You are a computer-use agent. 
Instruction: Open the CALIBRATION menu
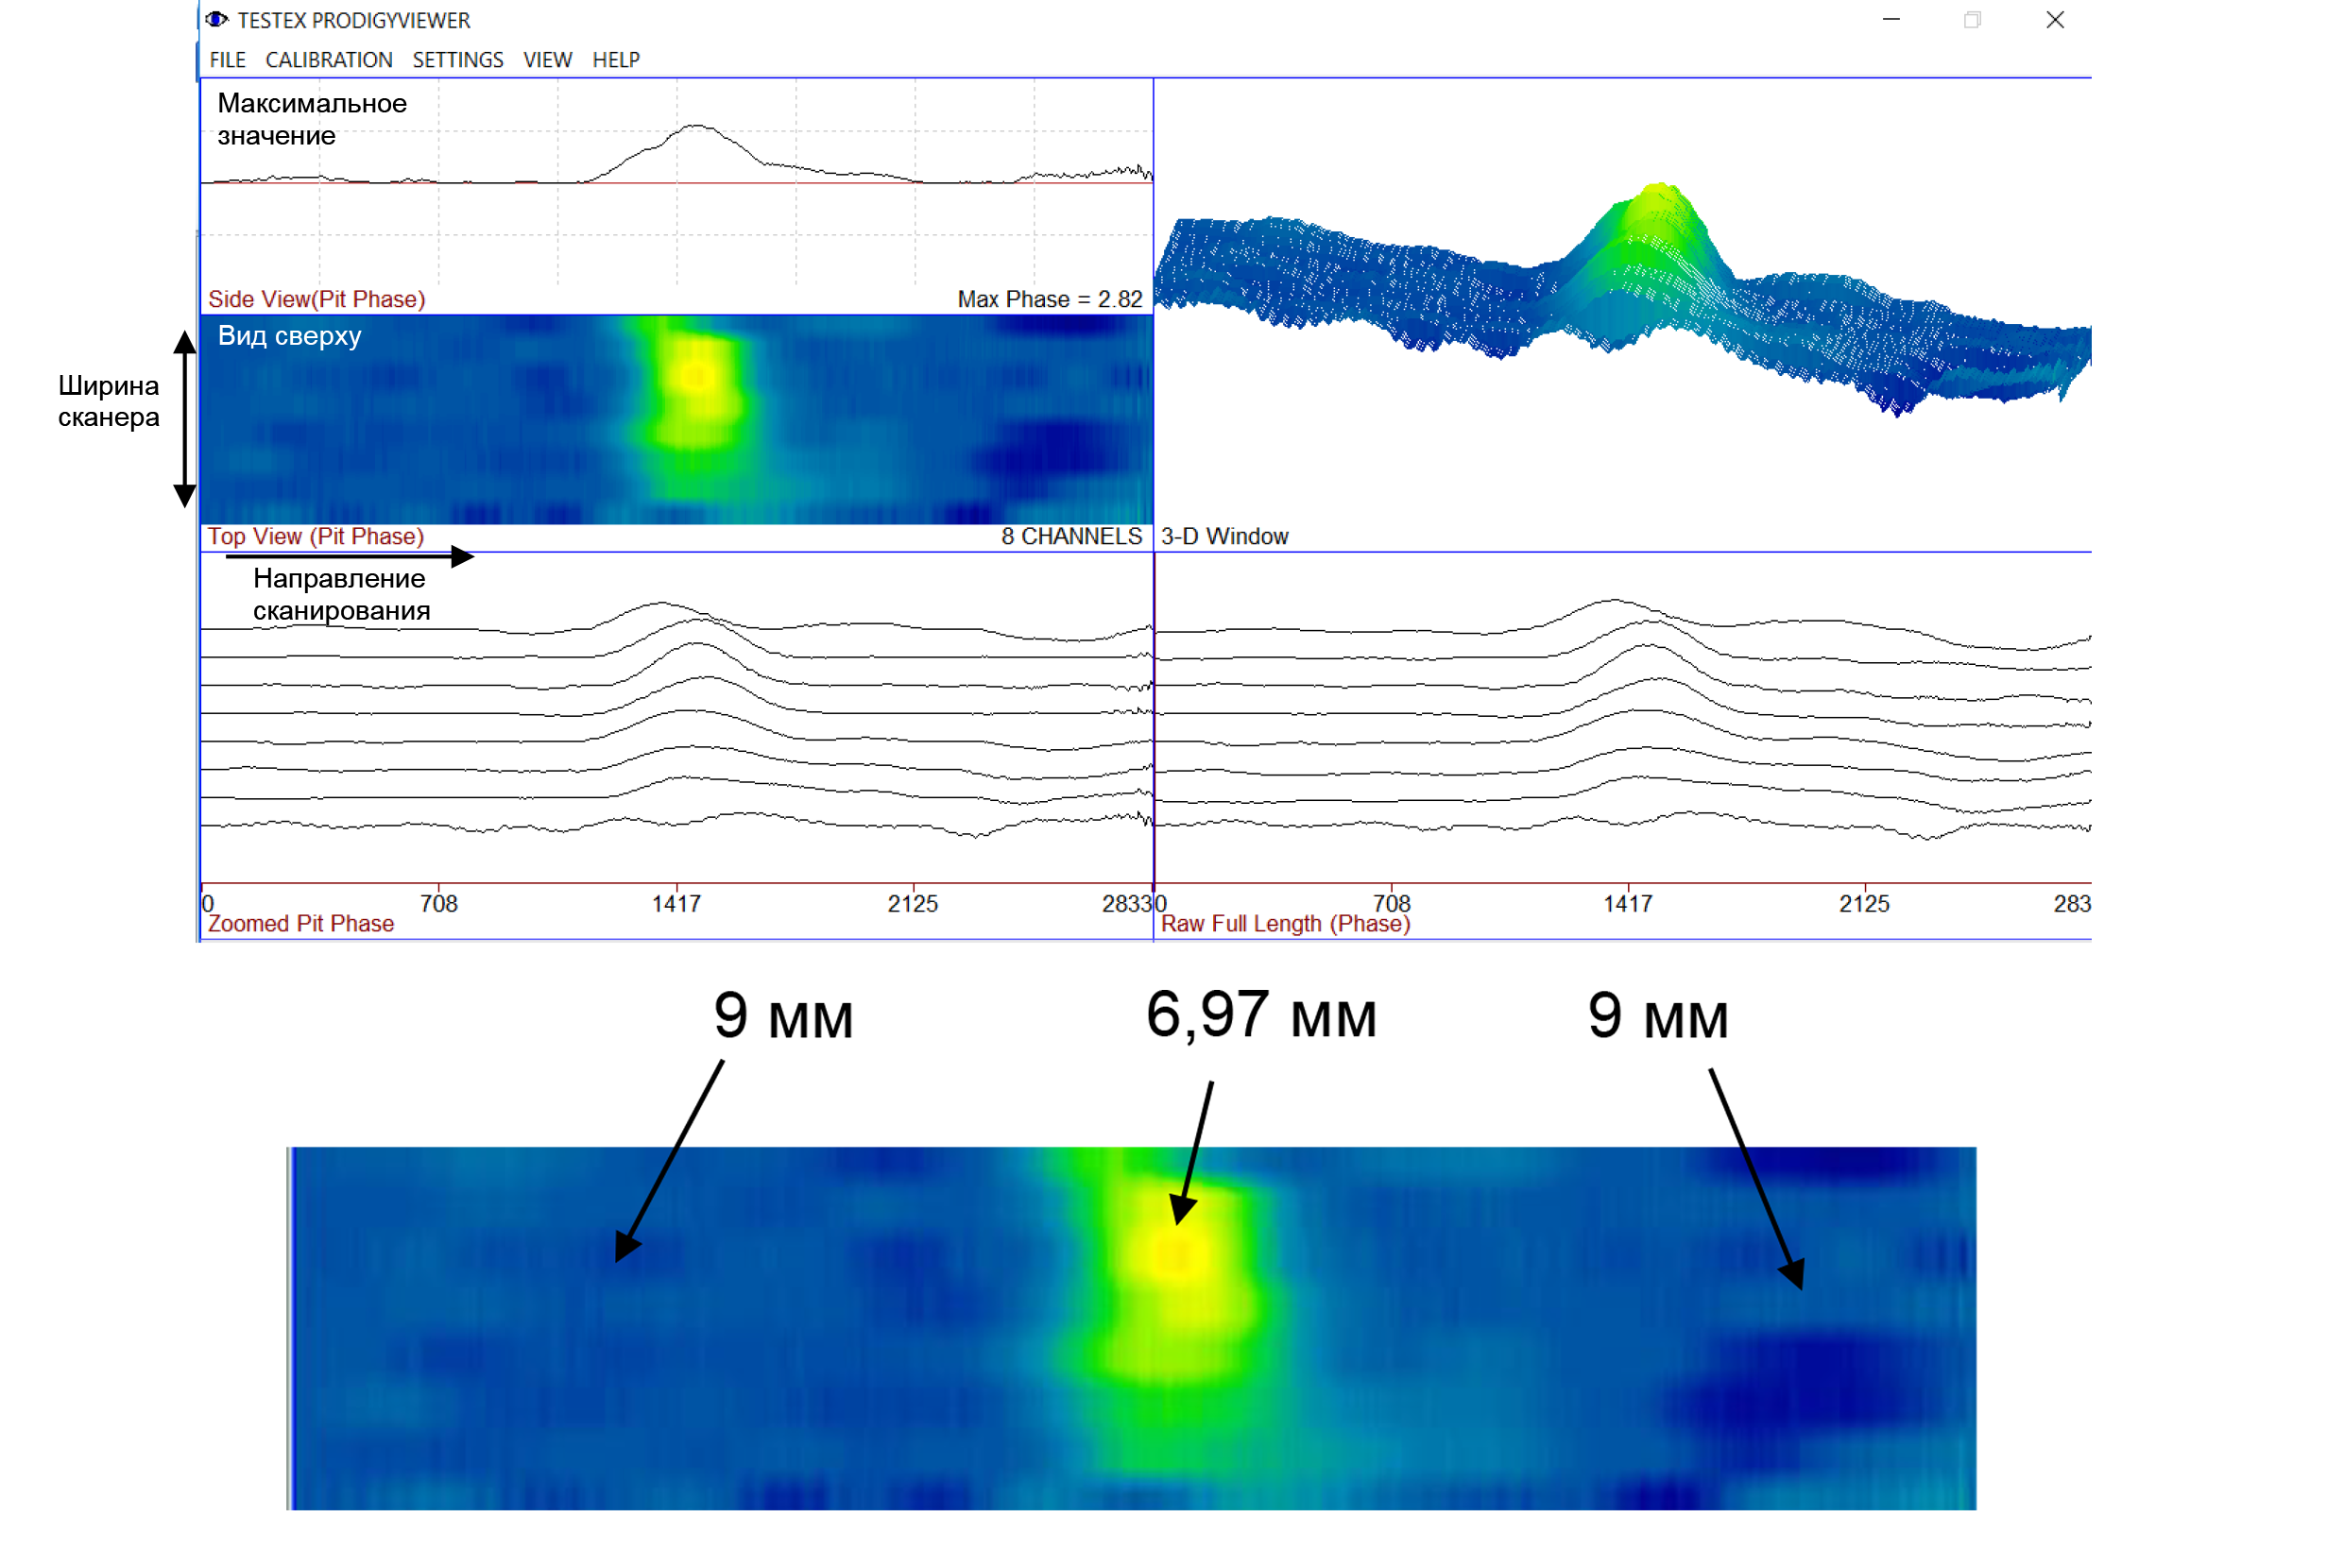(328, 60)
